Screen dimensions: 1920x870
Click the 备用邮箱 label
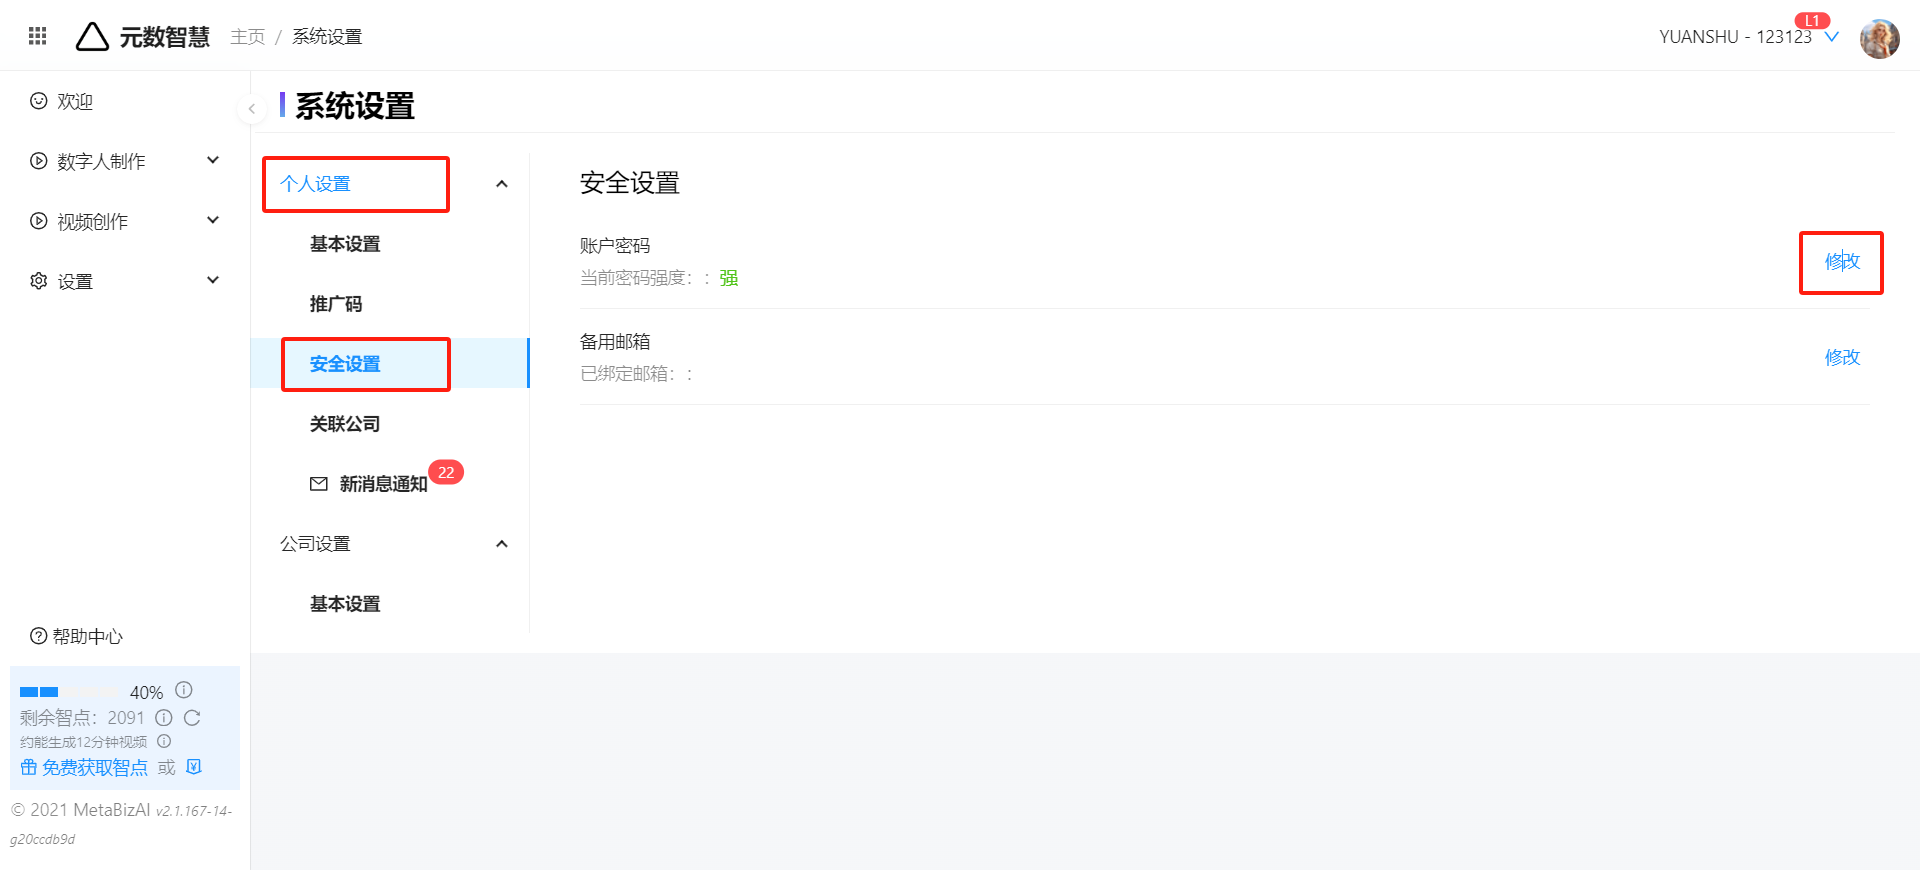coord(615,342)
